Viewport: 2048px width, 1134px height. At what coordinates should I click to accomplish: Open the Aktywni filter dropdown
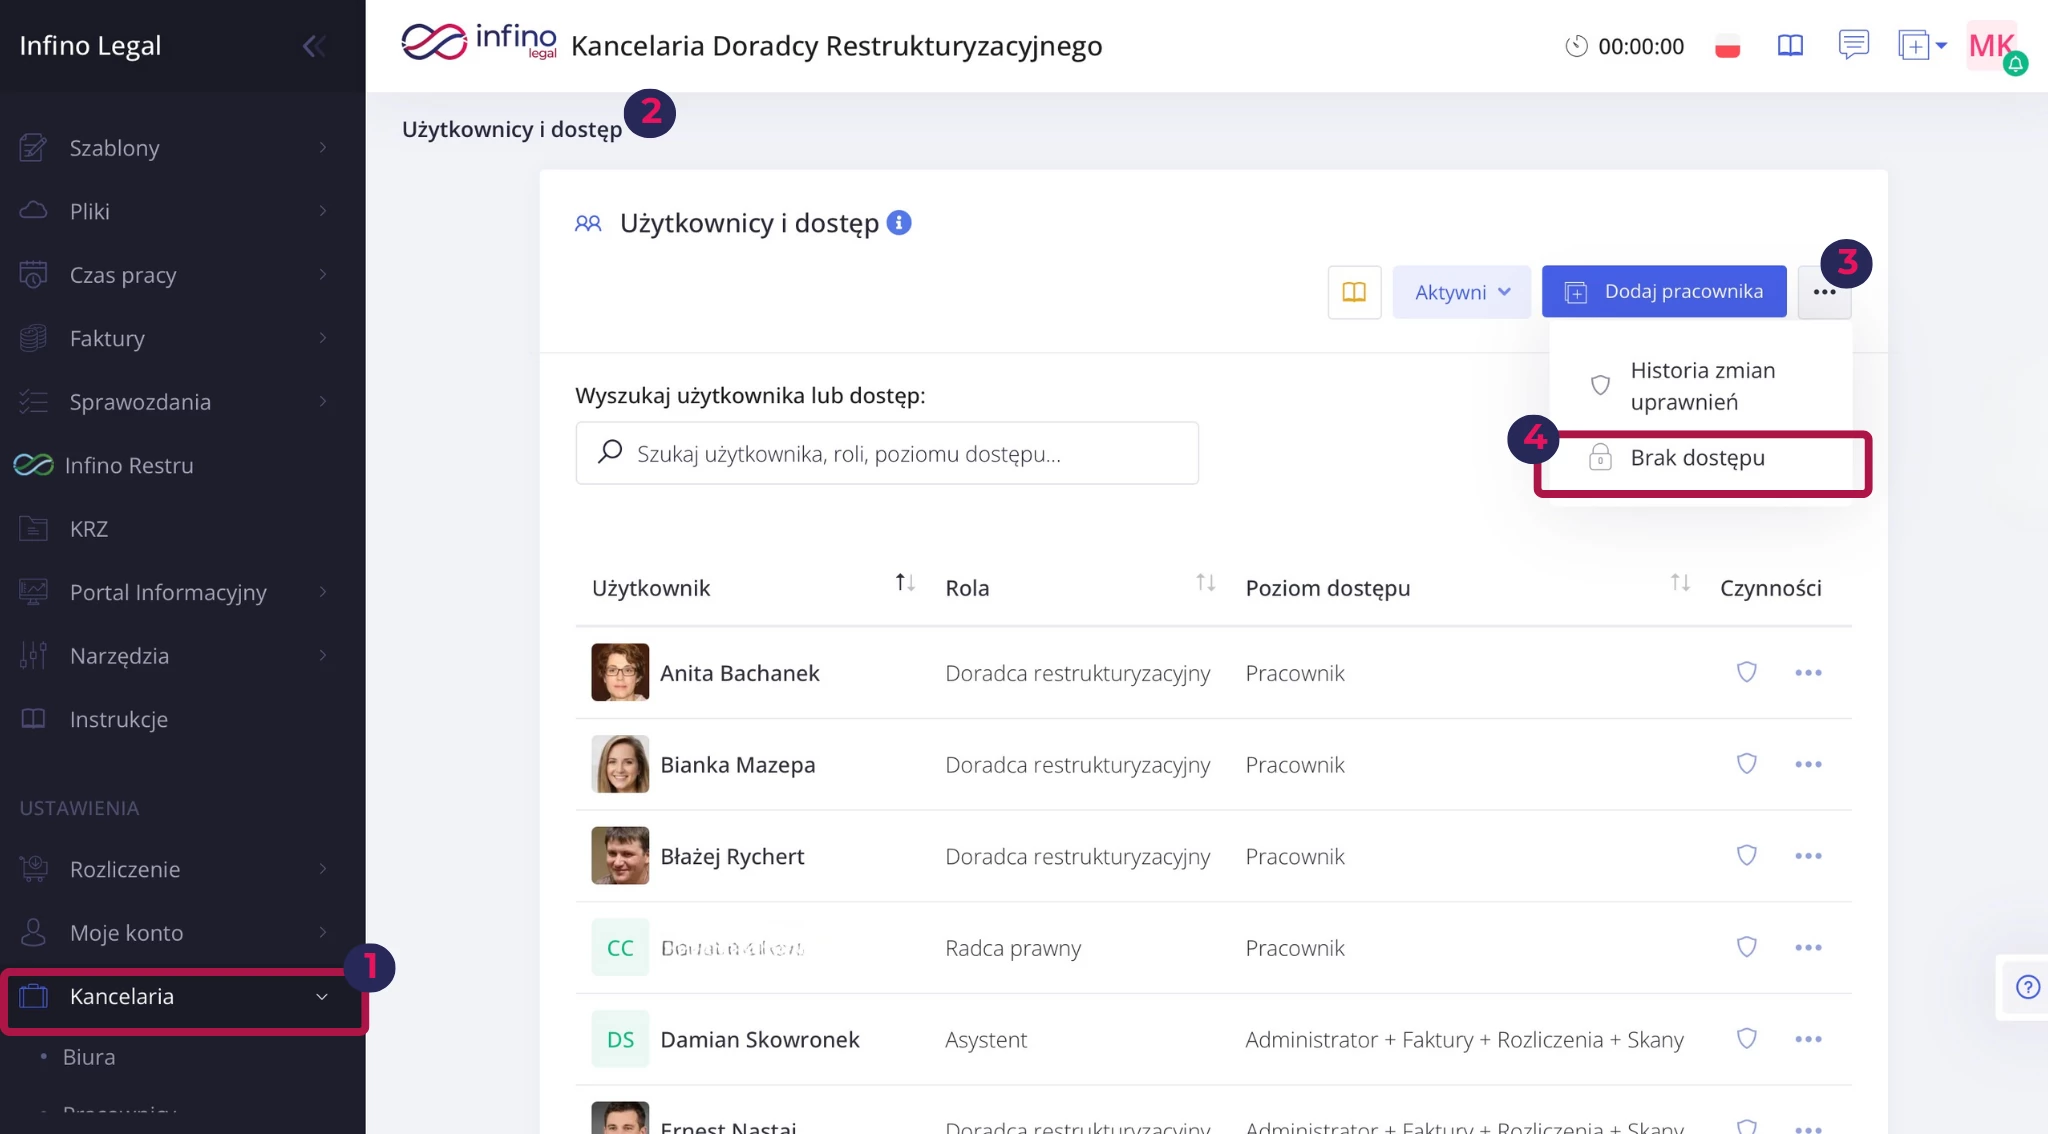tap(1461, 292)
